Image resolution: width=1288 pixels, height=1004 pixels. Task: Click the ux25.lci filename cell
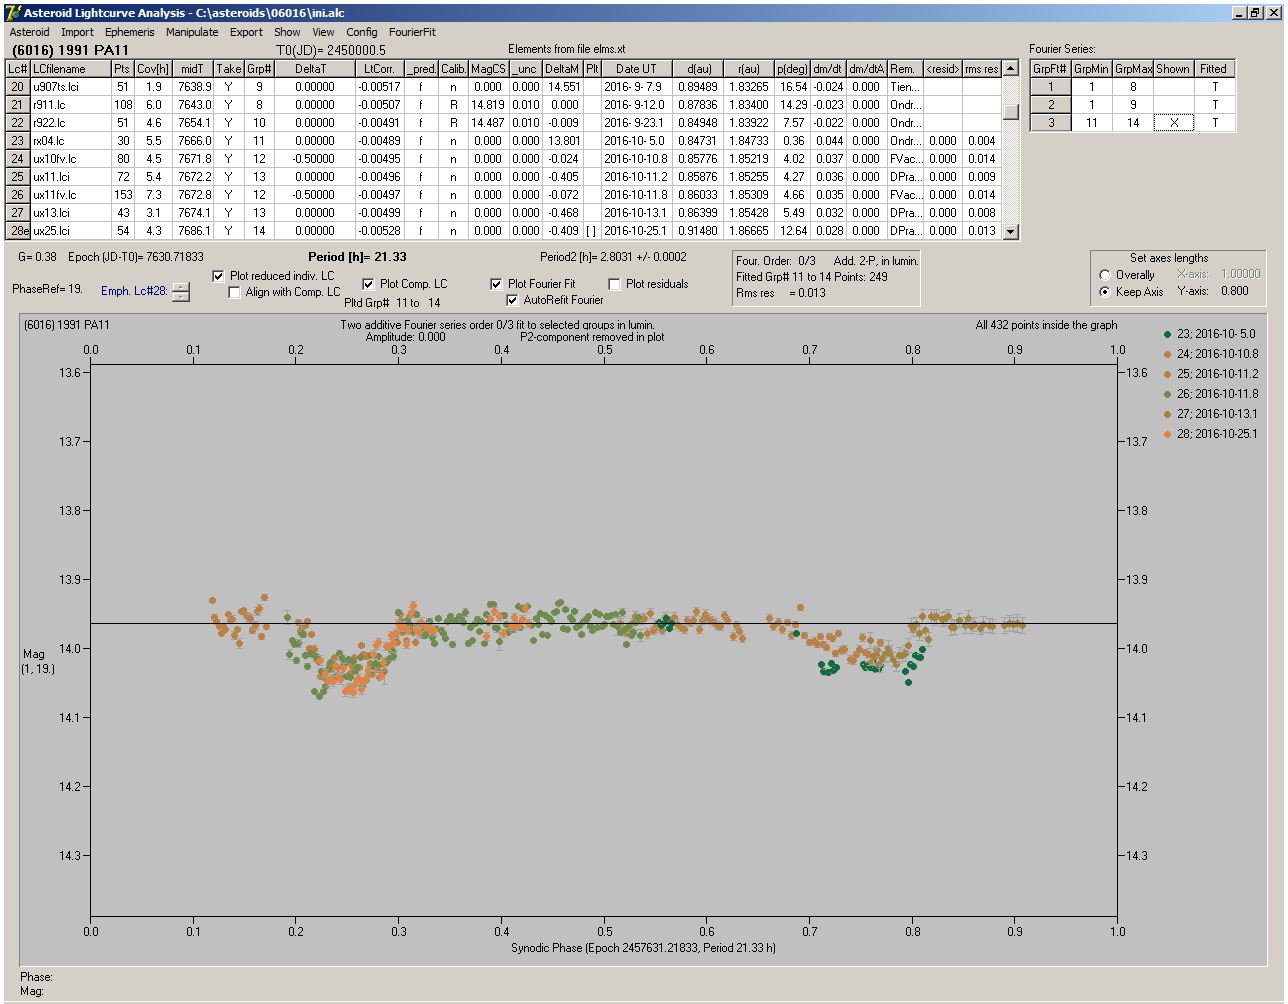click(x=70, y=231)
